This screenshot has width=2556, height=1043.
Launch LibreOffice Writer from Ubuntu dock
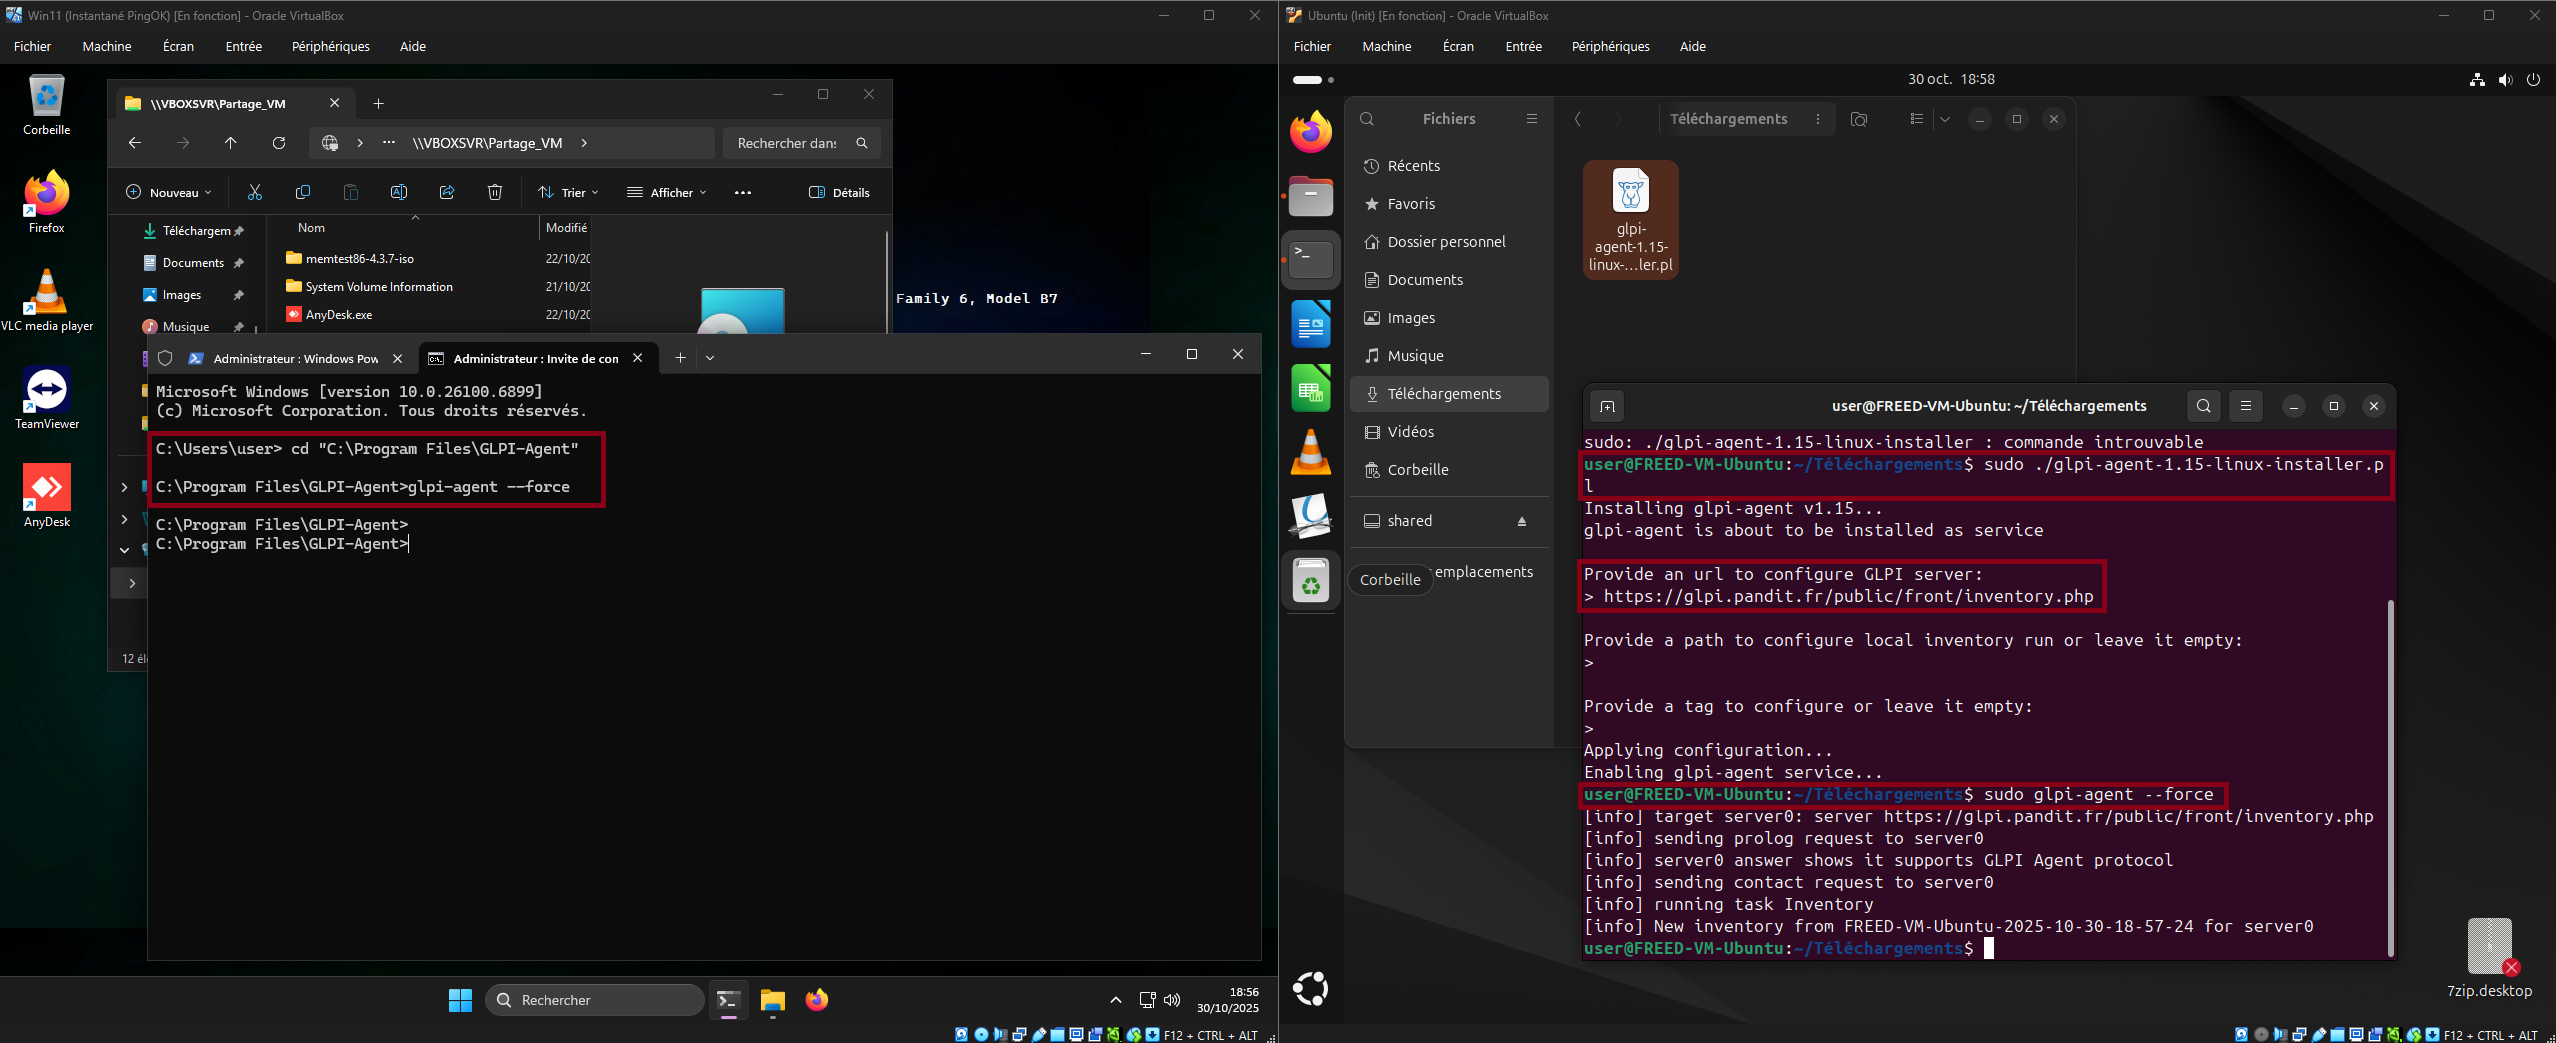(1310, 324)
